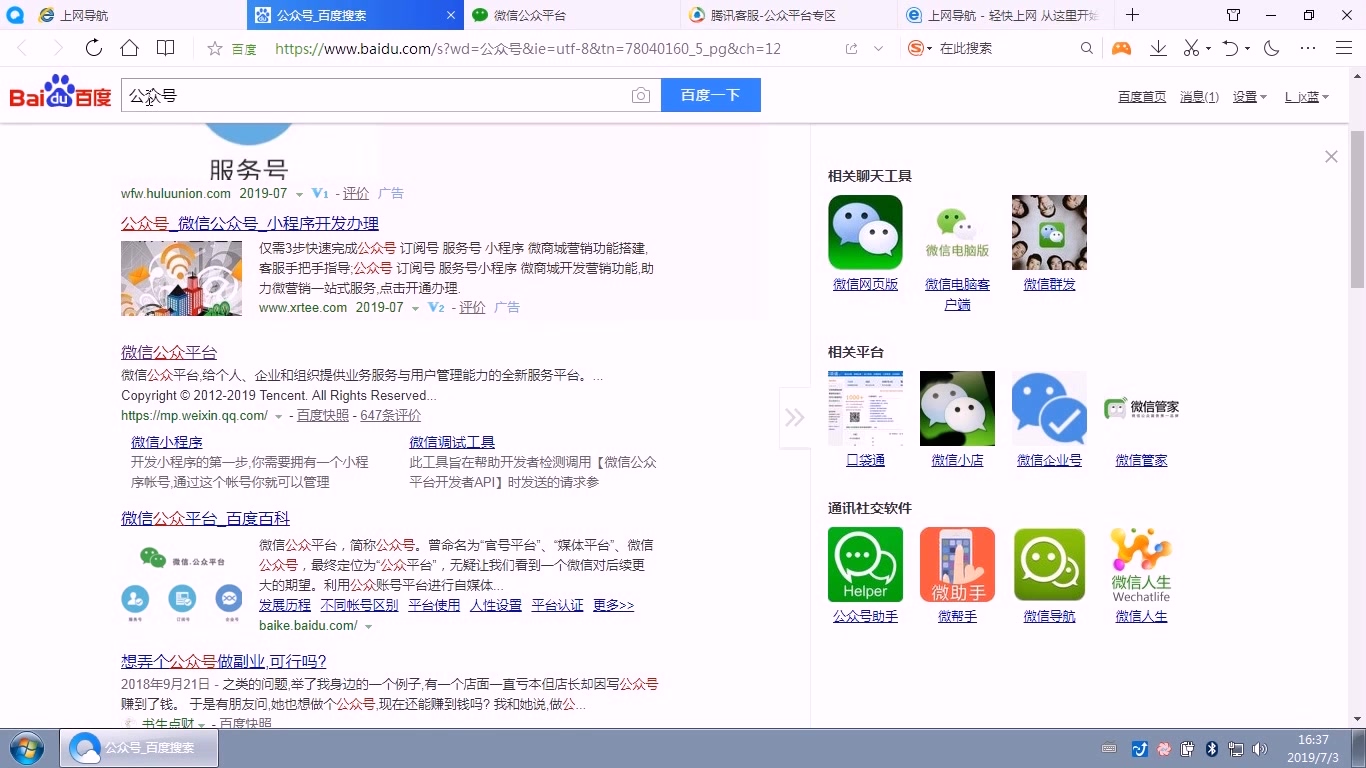Open the 设置 dropdown on Baidu header

[1249, 97]
